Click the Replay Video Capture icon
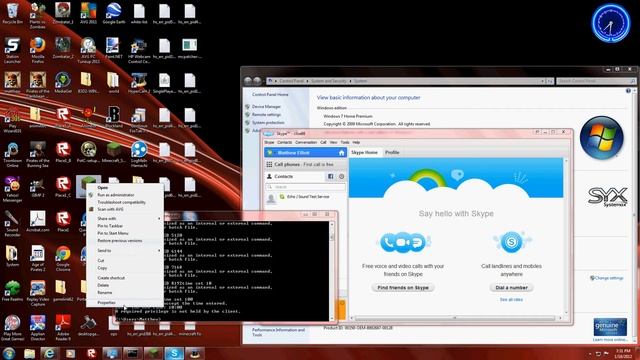The width and height of the screenshot is (640, 360). click(x=38, y=293)
